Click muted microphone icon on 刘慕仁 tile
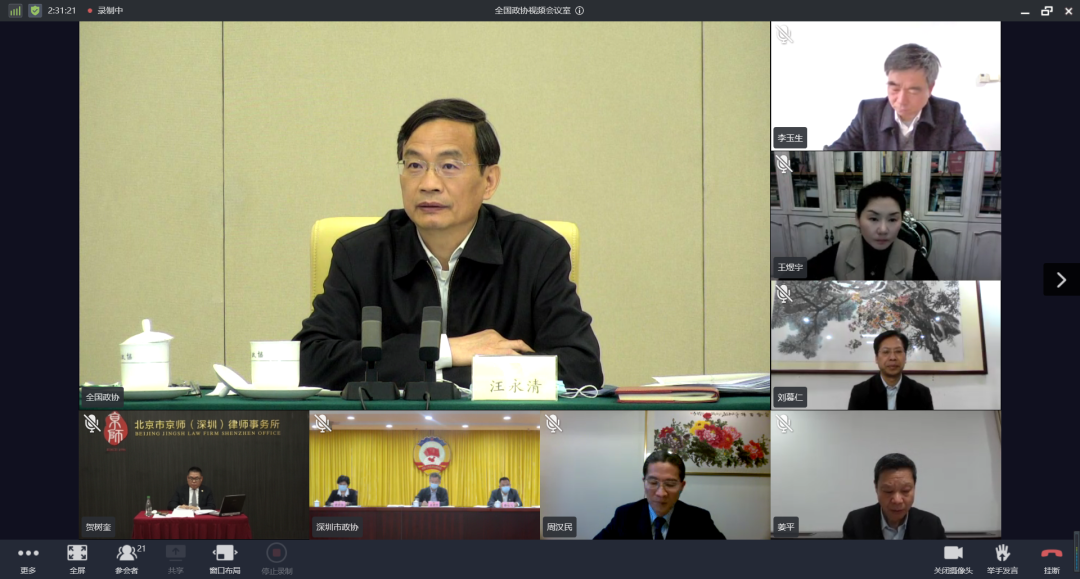This screenshot has width=1080, height=579. click(784, 293)
